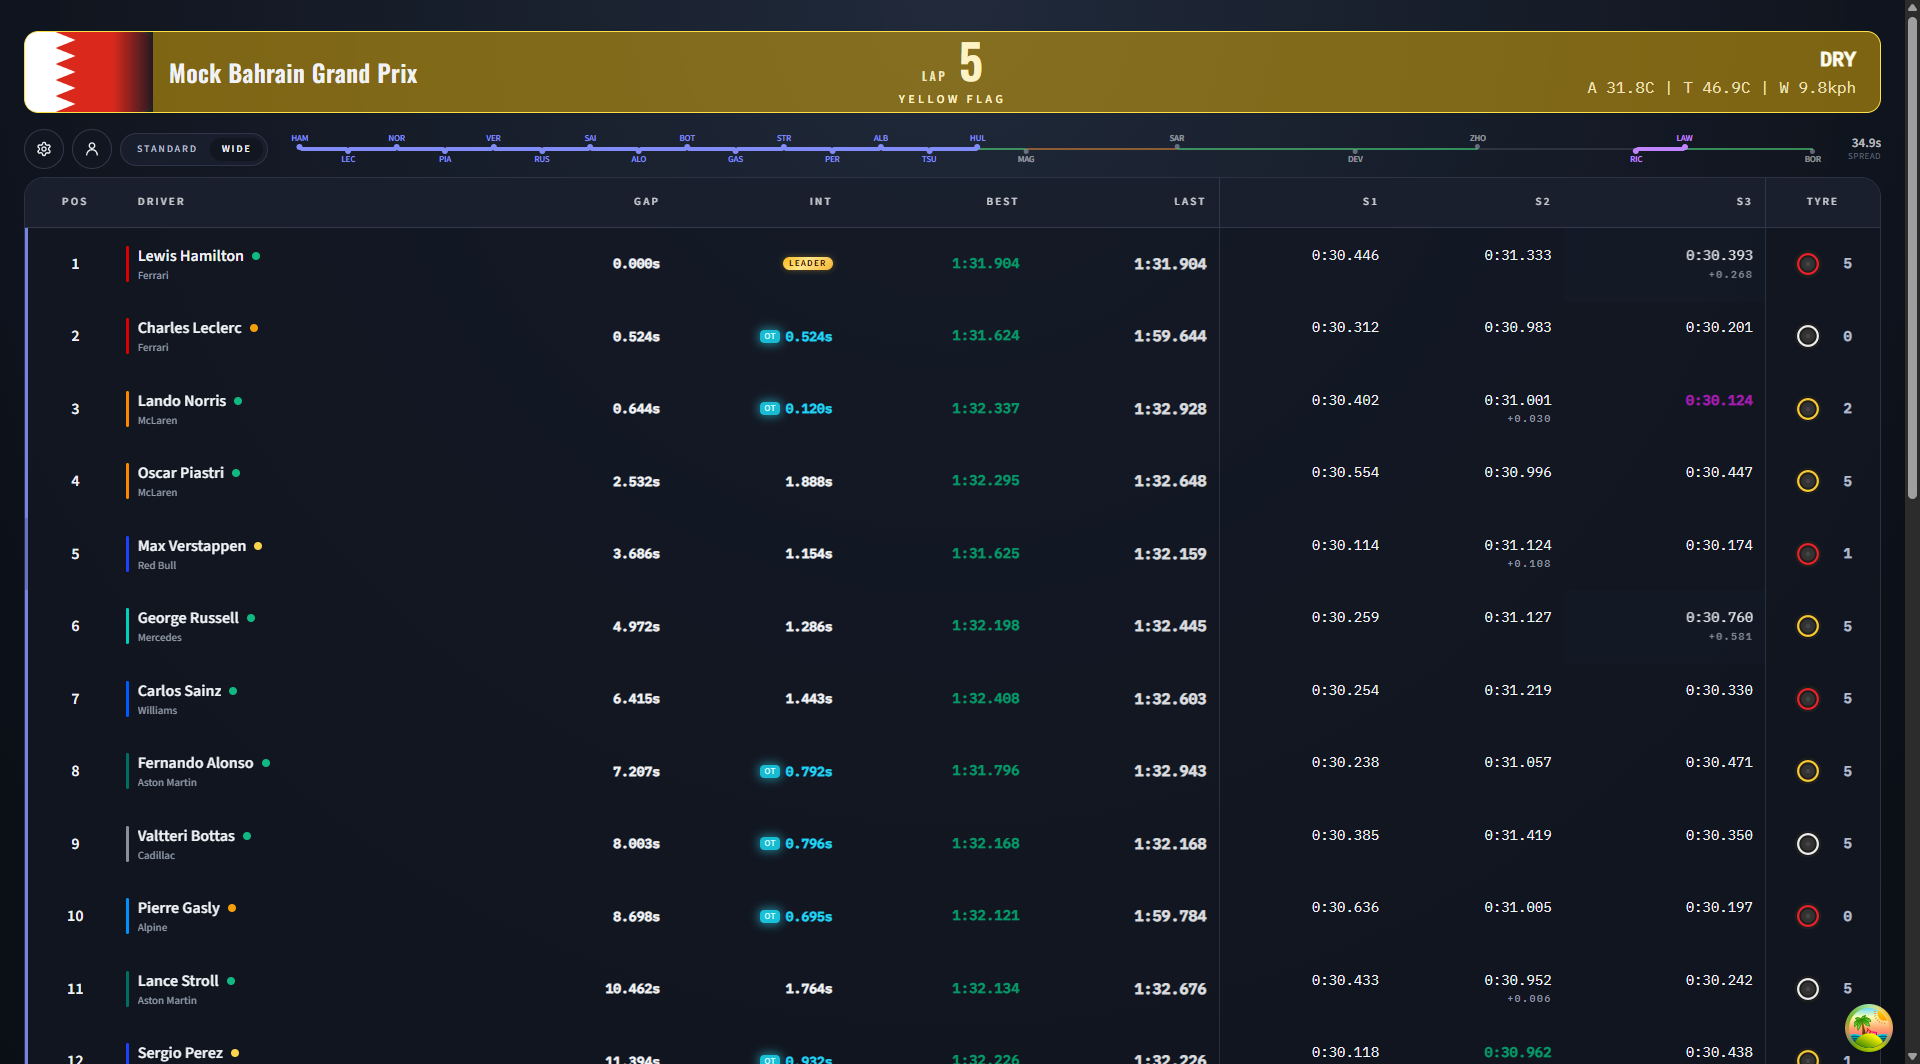
Task: Click the Bahrain flag image
Action: pyautogui.click(x=89, y=72)
